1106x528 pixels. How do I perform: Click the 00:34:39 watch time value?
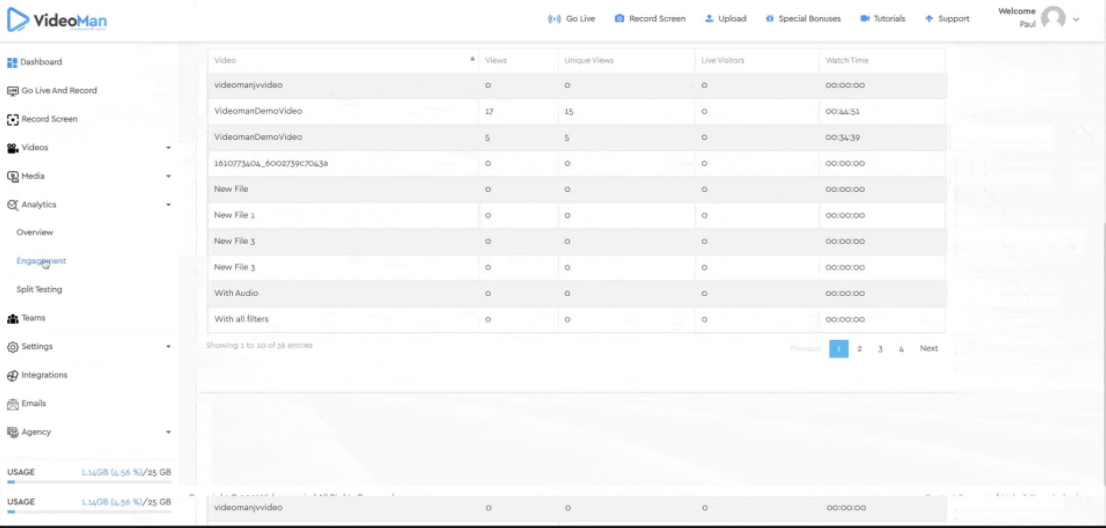pyautogui.click(x=843, y=137)
